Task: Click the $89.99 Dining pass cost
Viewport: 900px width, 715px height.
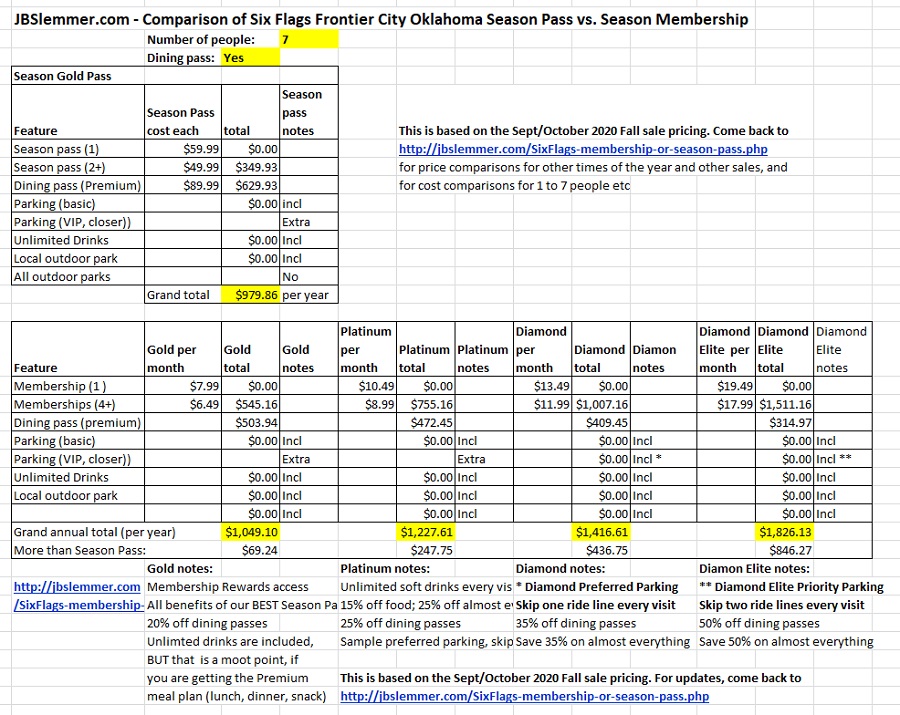Action: 183,186
